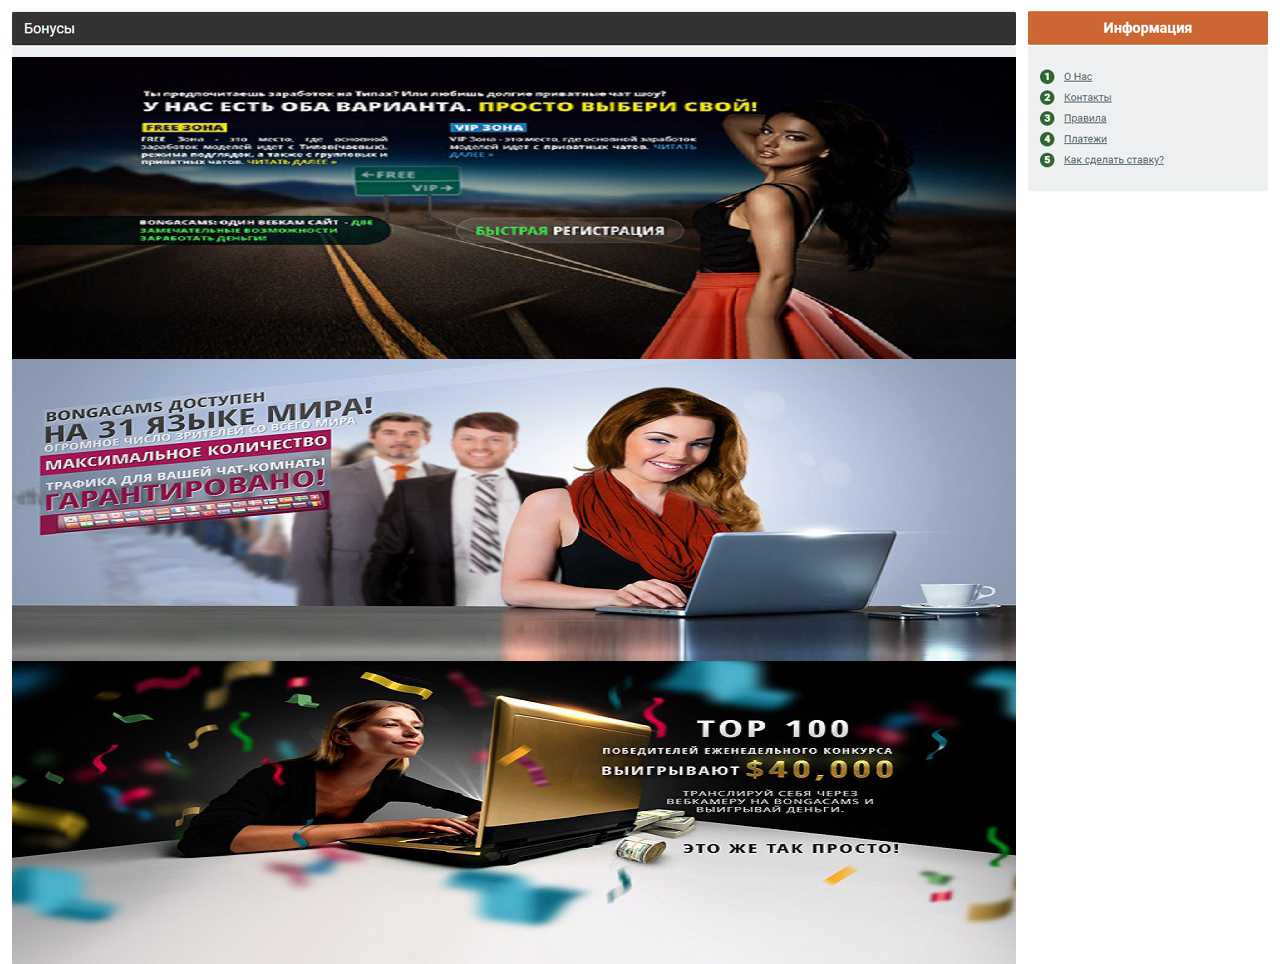Click the "ГАРАНТИРОВАНО!" banner text
1280x964 pixels.
click(x=186, y=489)
